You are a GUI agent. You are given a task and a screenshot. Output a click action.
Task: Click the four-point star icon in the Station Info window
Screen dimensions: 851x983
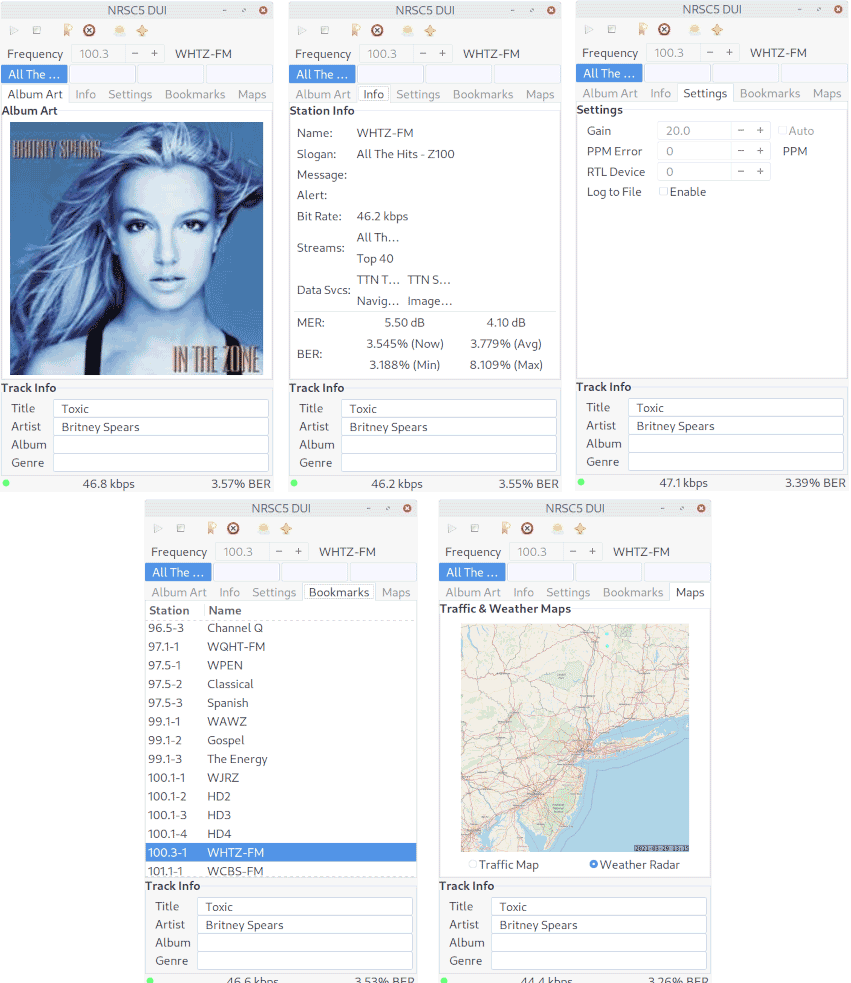point(430,30)
